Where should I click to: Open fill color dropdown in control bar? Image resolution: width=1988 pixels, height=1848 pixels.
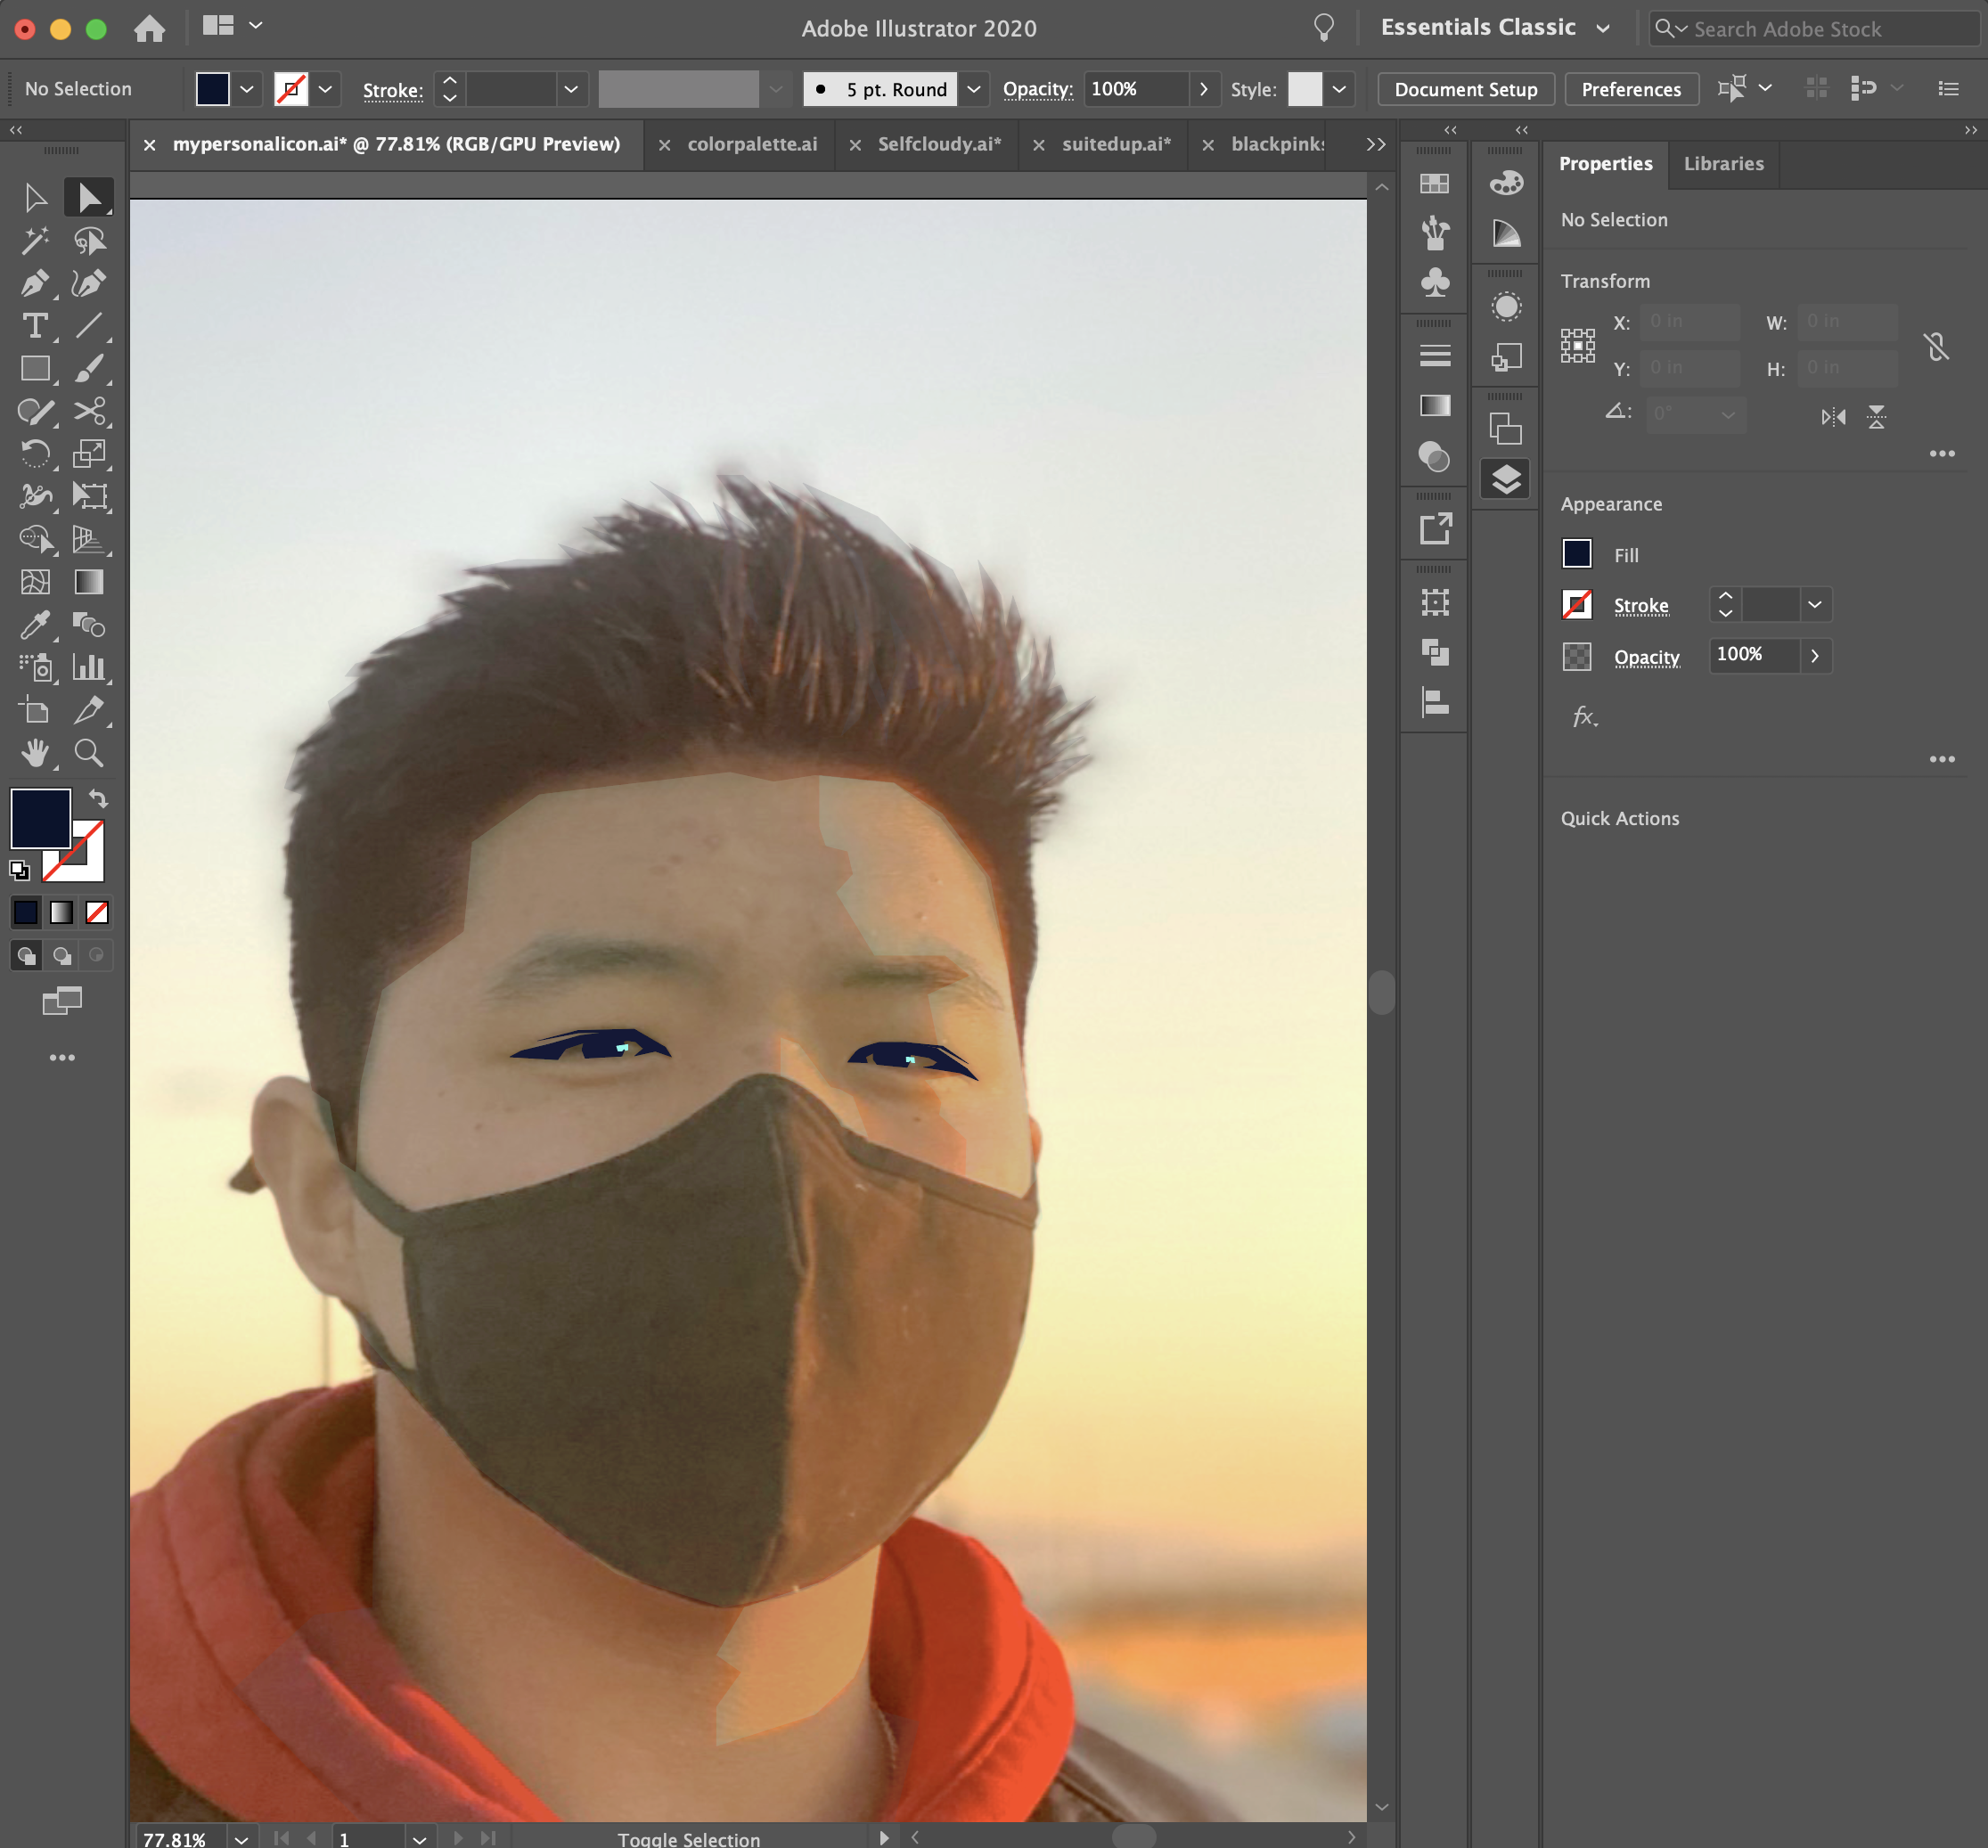click(247, 89)
